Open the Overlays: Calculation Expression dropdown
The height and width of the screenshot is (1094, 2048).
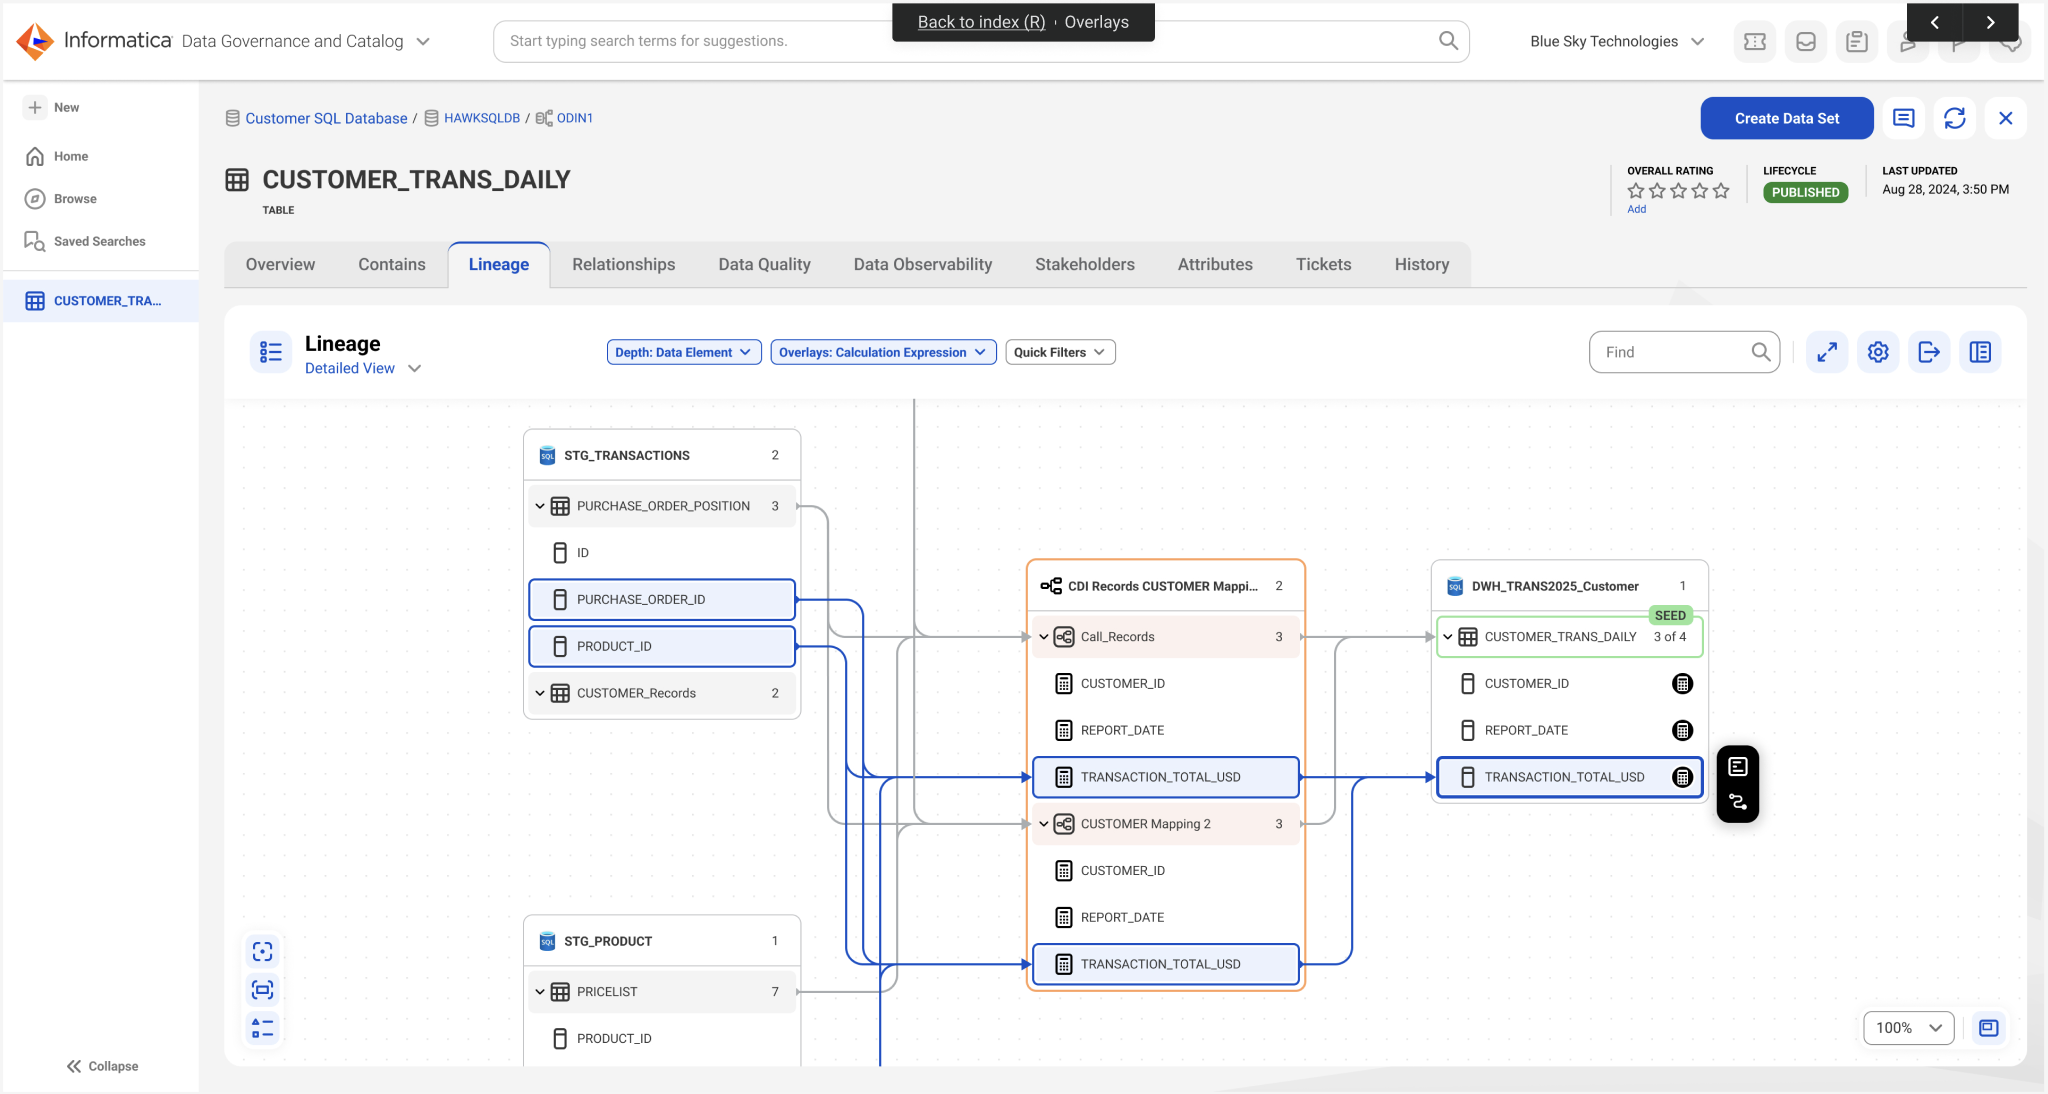[x=883, y=352]
